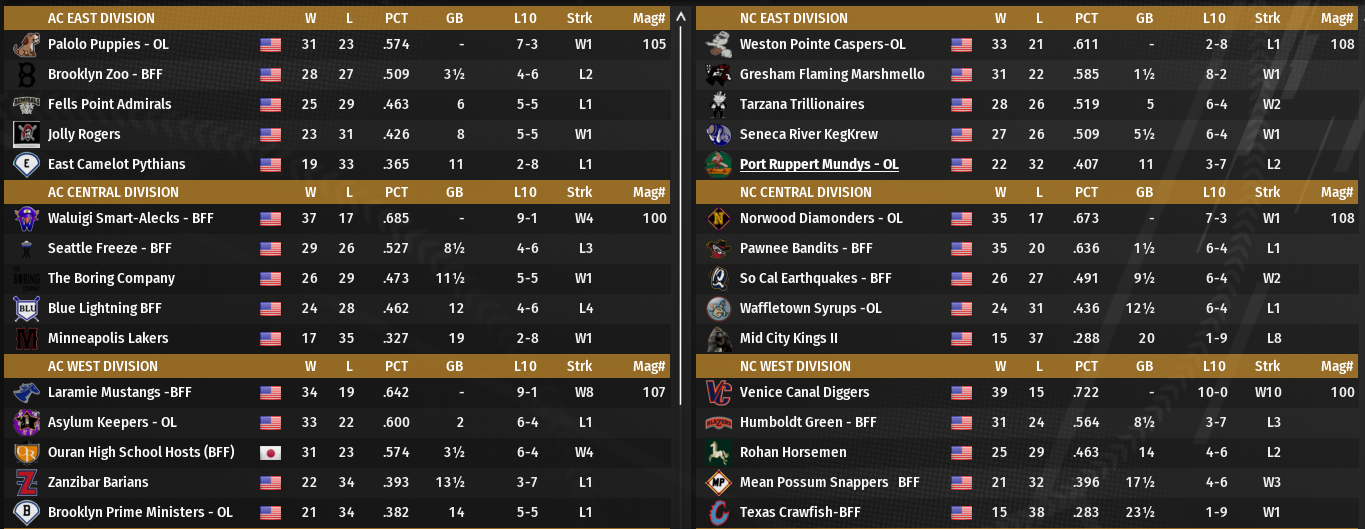
Task: Click the Palolo Puppies team logo
Action: click(26, 45)
